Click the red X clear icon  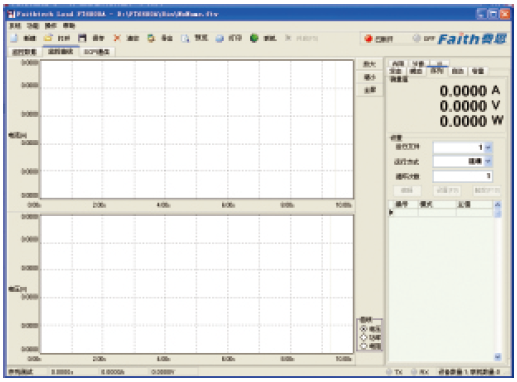(117, 38)
